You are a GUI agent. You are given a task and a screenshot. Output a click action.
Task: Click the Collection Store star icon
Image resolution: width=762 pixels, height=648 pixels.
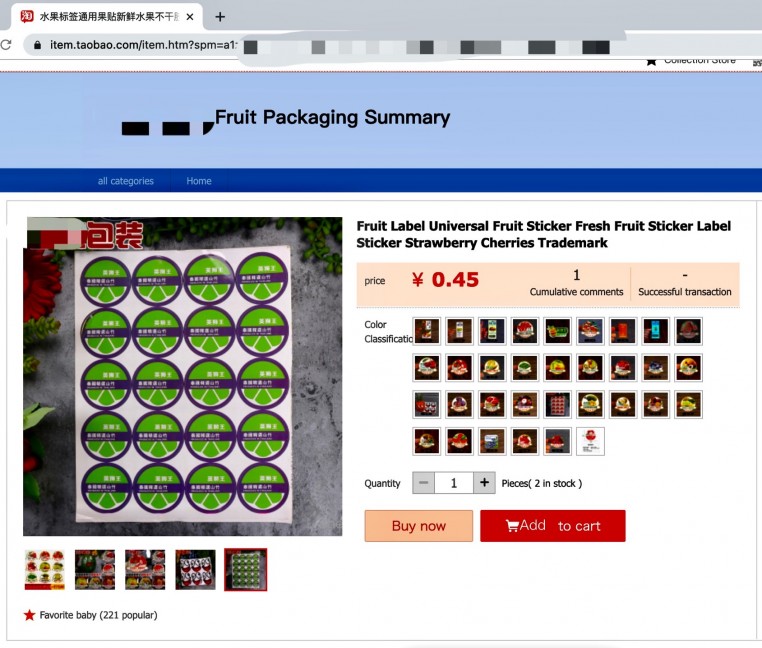651,62
